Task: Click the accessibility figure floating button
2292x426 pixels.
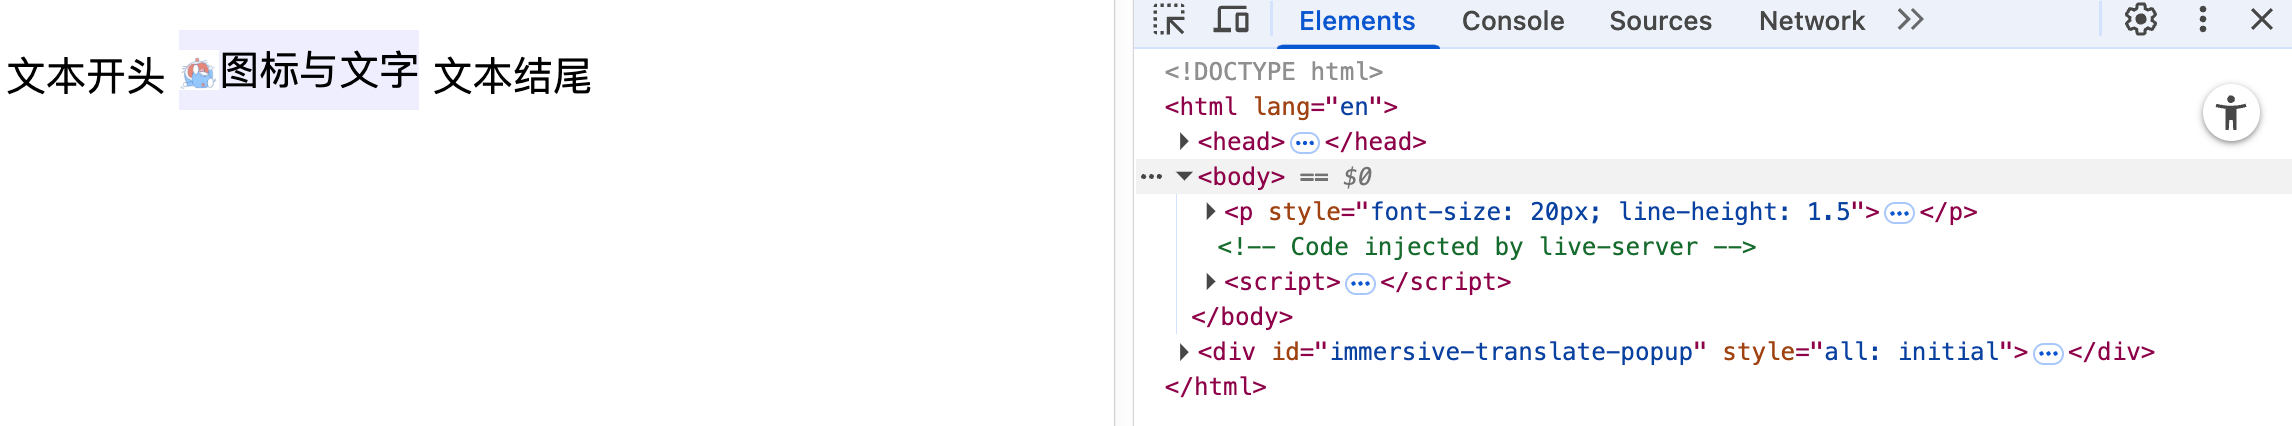Action: [x=2231, y=113]
